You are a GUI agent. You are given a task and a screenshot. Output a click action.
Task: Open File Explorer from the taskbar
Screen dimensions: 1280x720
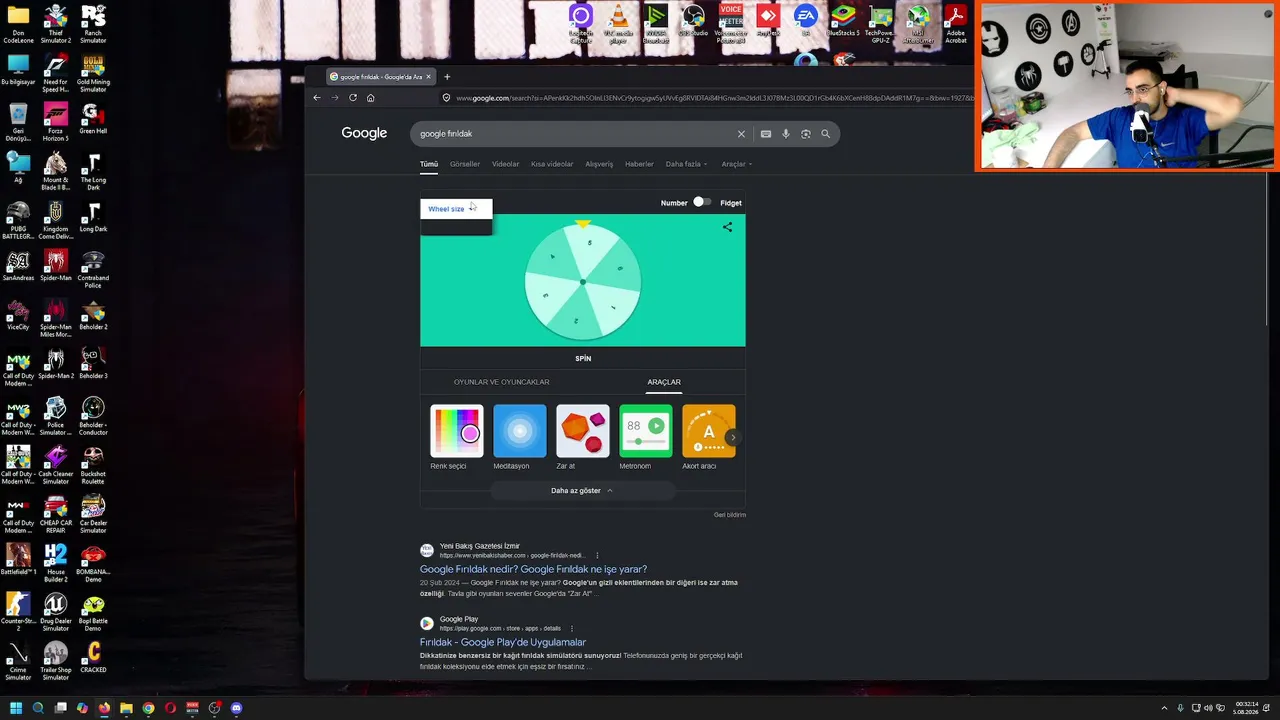coord(126,708)
